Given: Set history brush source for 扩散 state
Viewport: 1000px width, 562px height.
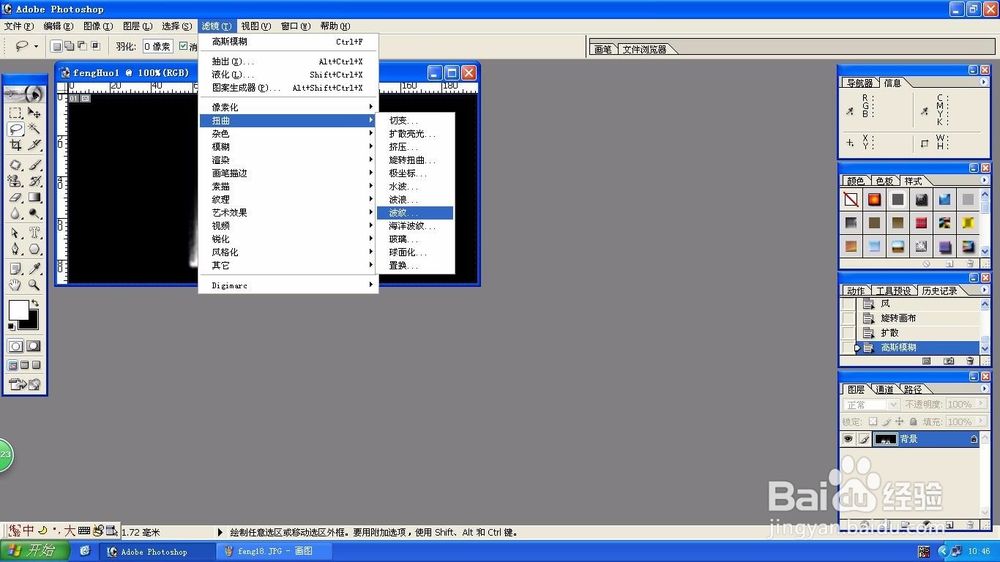Looking at the screenshot, I should (x=848, y=332).
